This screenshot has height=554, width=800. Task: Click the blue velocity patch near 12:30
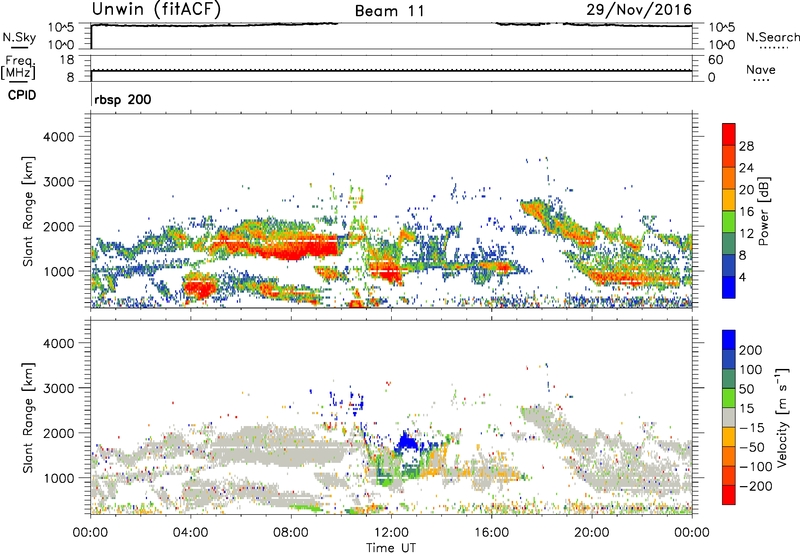pyautogui.click(x=408, y=442)
